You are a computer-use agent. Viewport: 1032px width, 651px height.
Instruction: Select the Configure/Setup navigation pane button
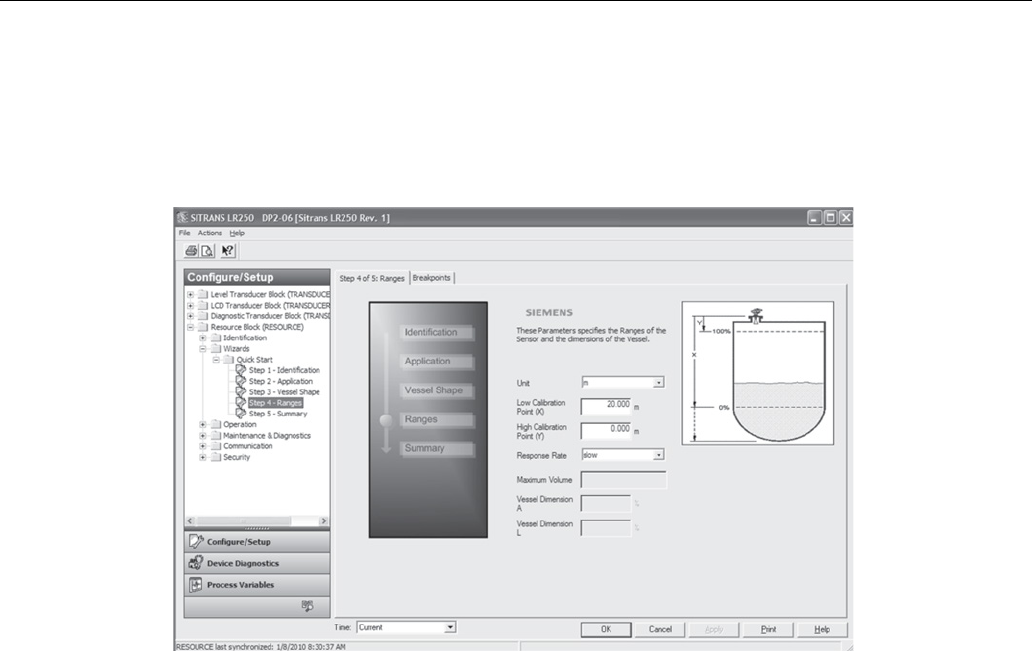pos(257,542)
